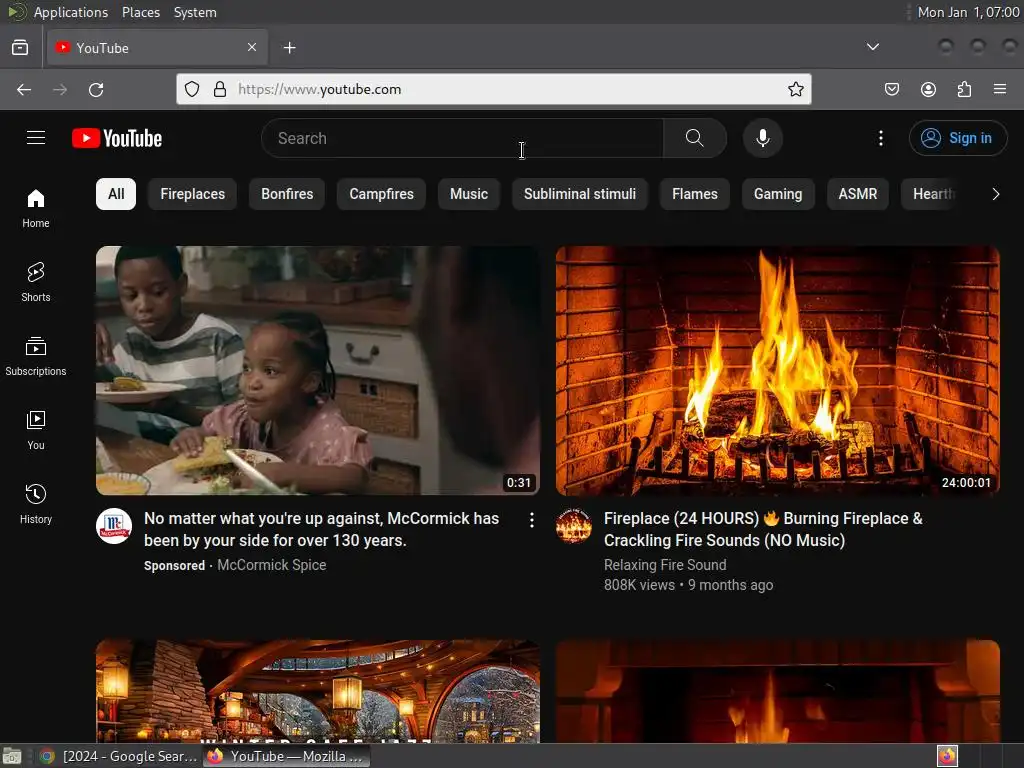
Task: Select the Campfires filter chip
Action: coord(381,194)
